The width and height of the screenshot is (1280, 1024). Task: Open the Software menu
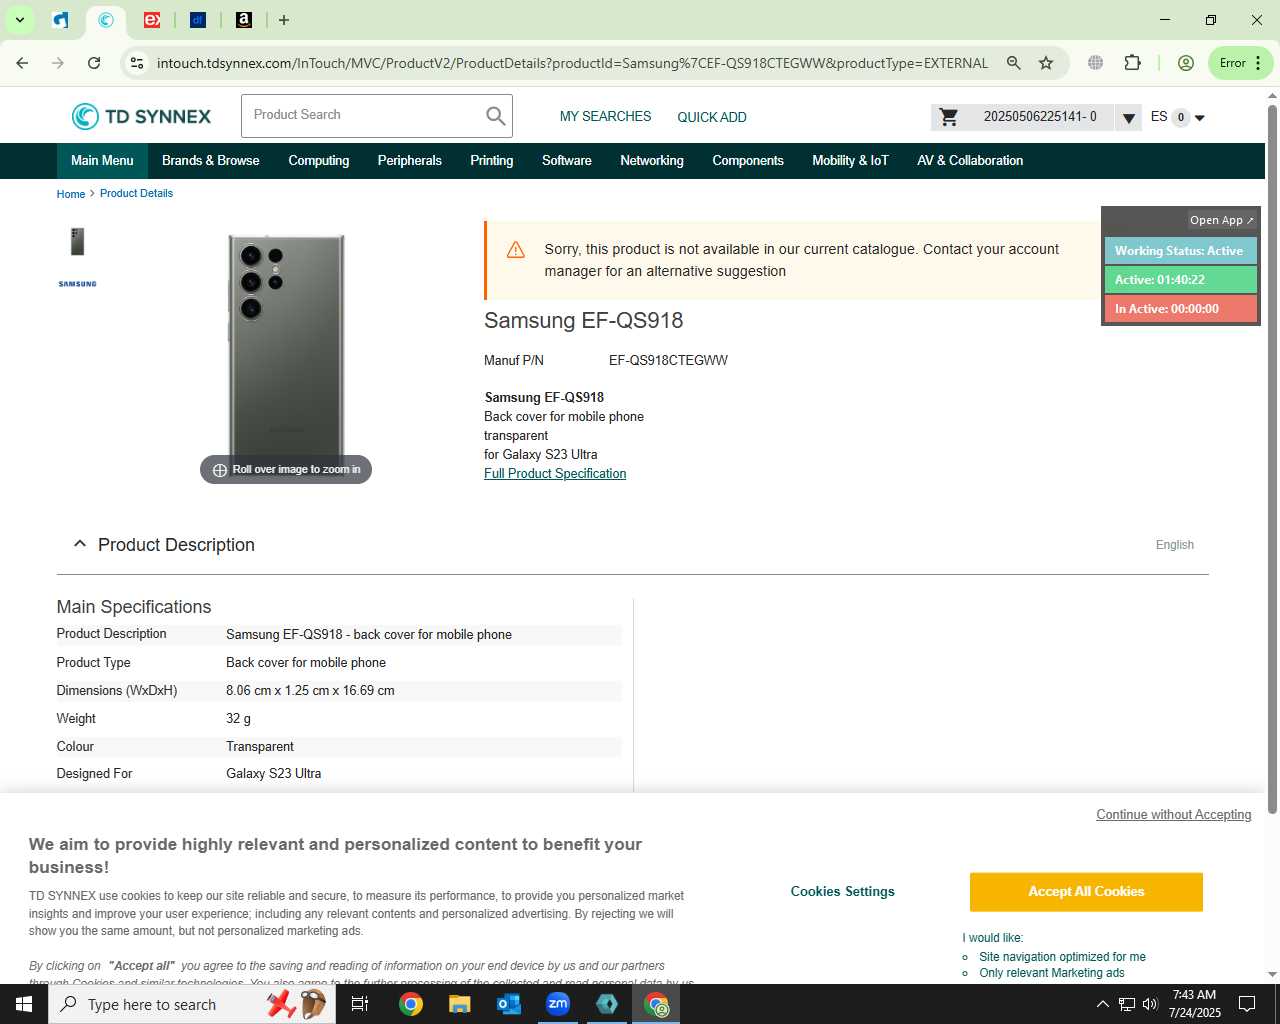click(x=567, y=161)
